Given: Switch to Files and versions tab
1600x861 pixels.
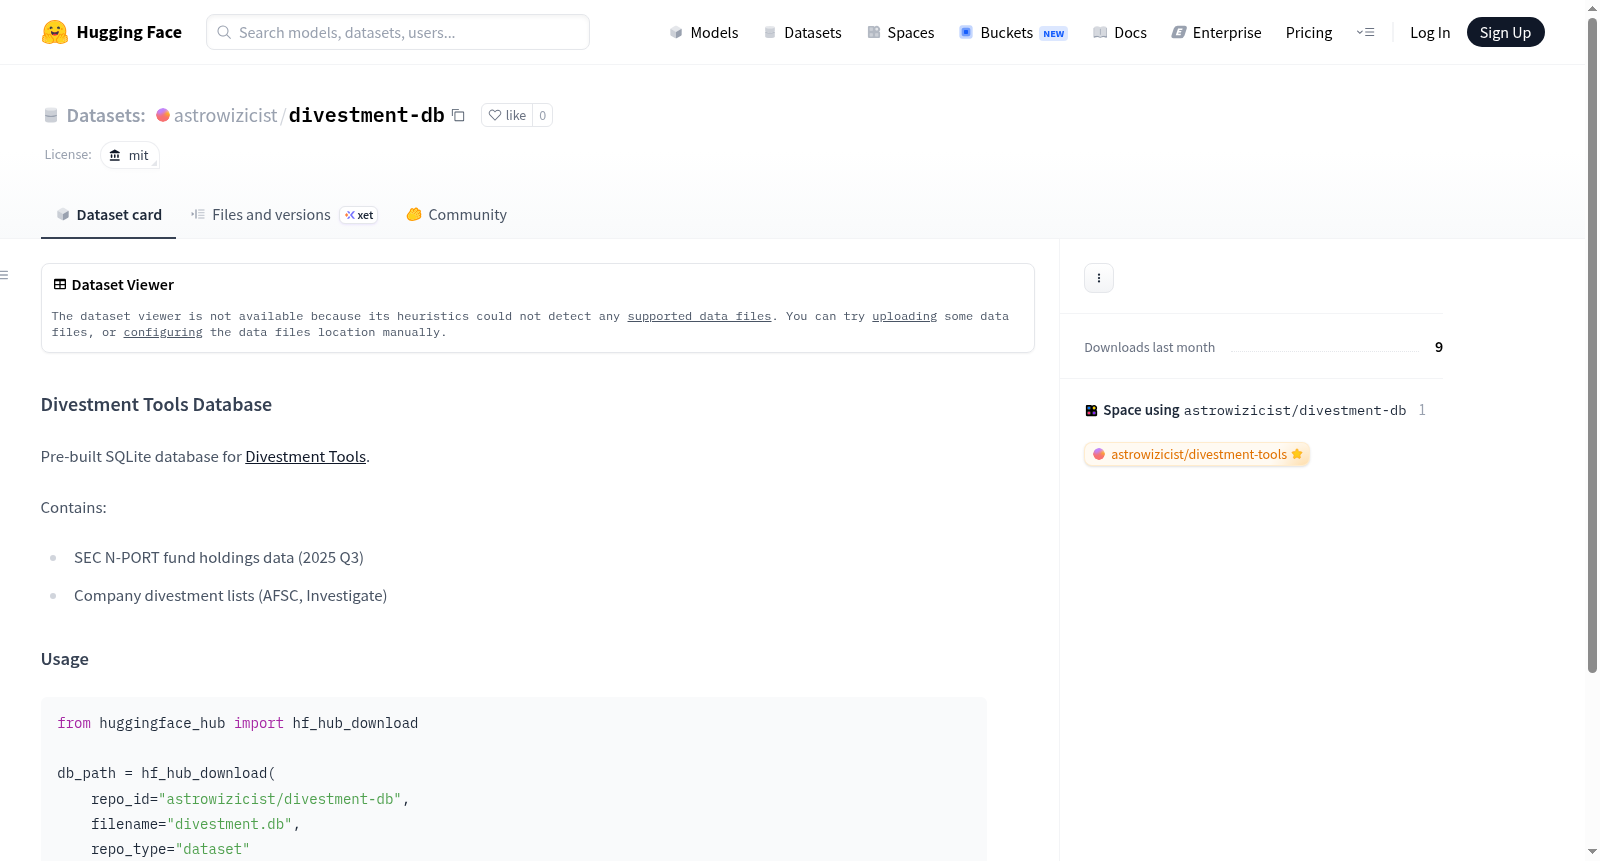Looking at the screenshot, I should point(284,215).
